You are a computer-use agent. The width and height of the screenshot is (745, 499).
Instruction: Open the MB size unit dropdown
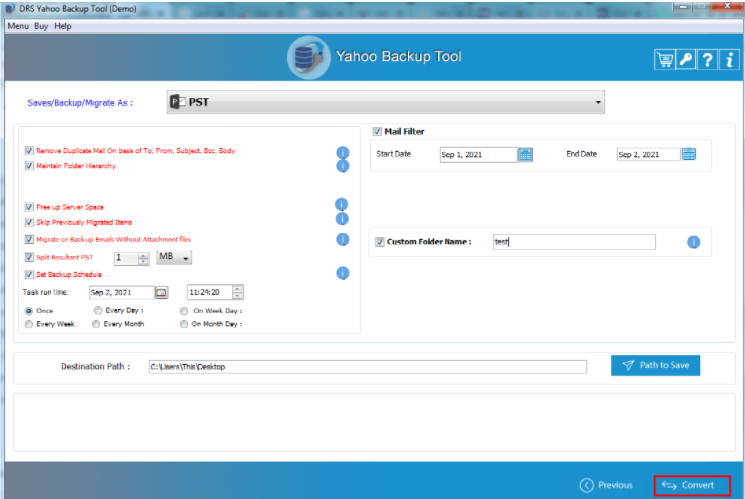pos(174,257)
